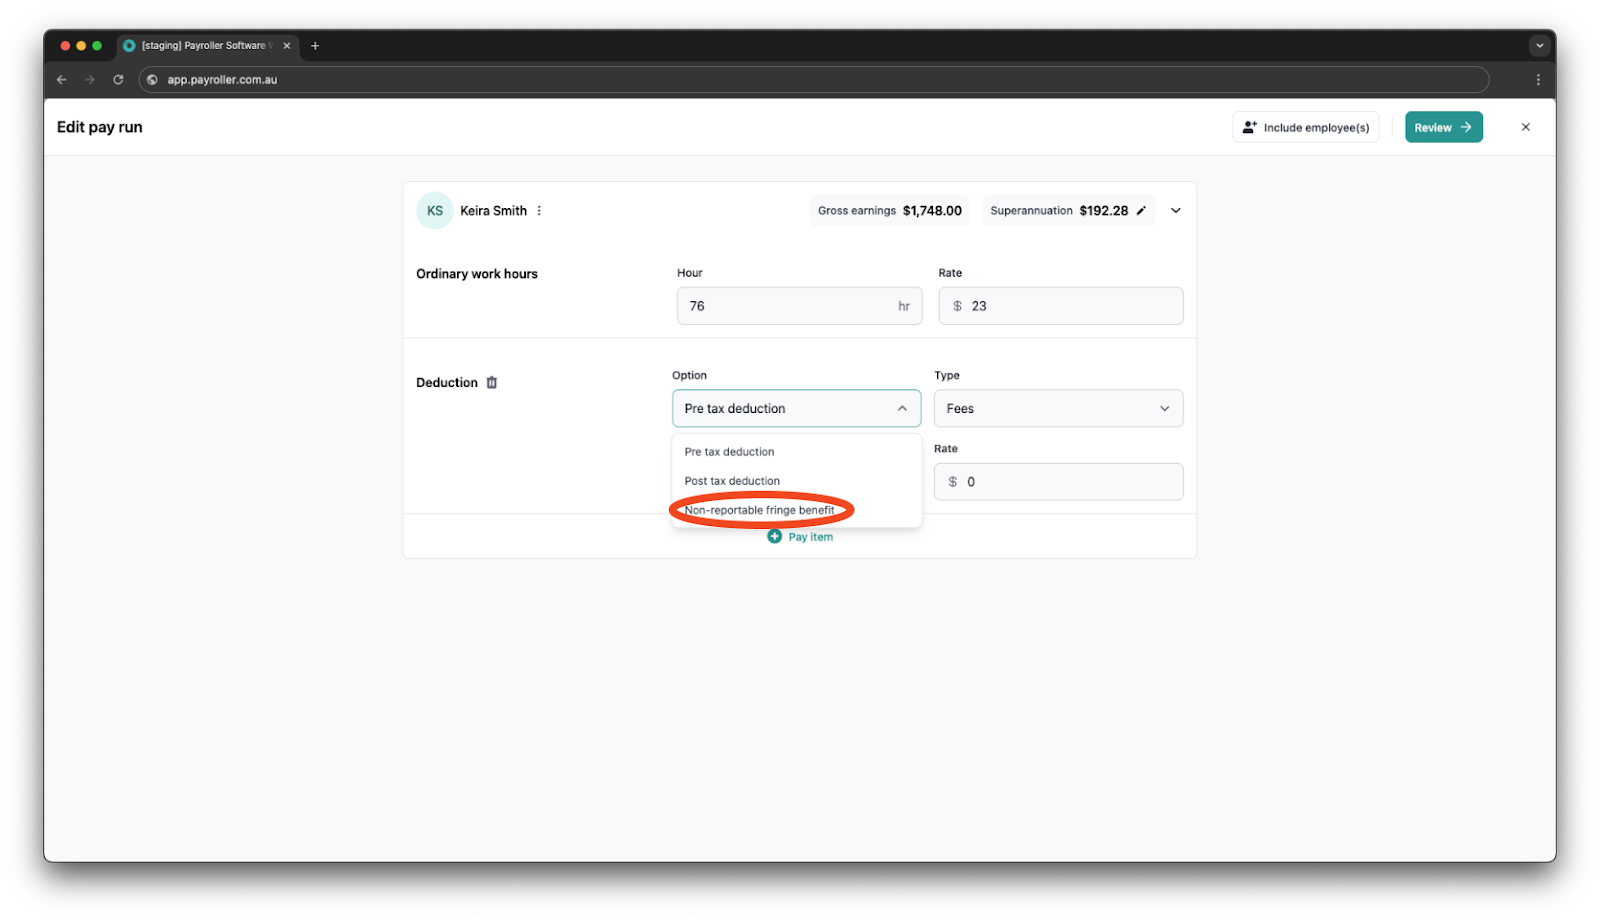Close the Edit pay run page
The height and width of the screenshot is (920, 1600).
tap(1525, 127)
